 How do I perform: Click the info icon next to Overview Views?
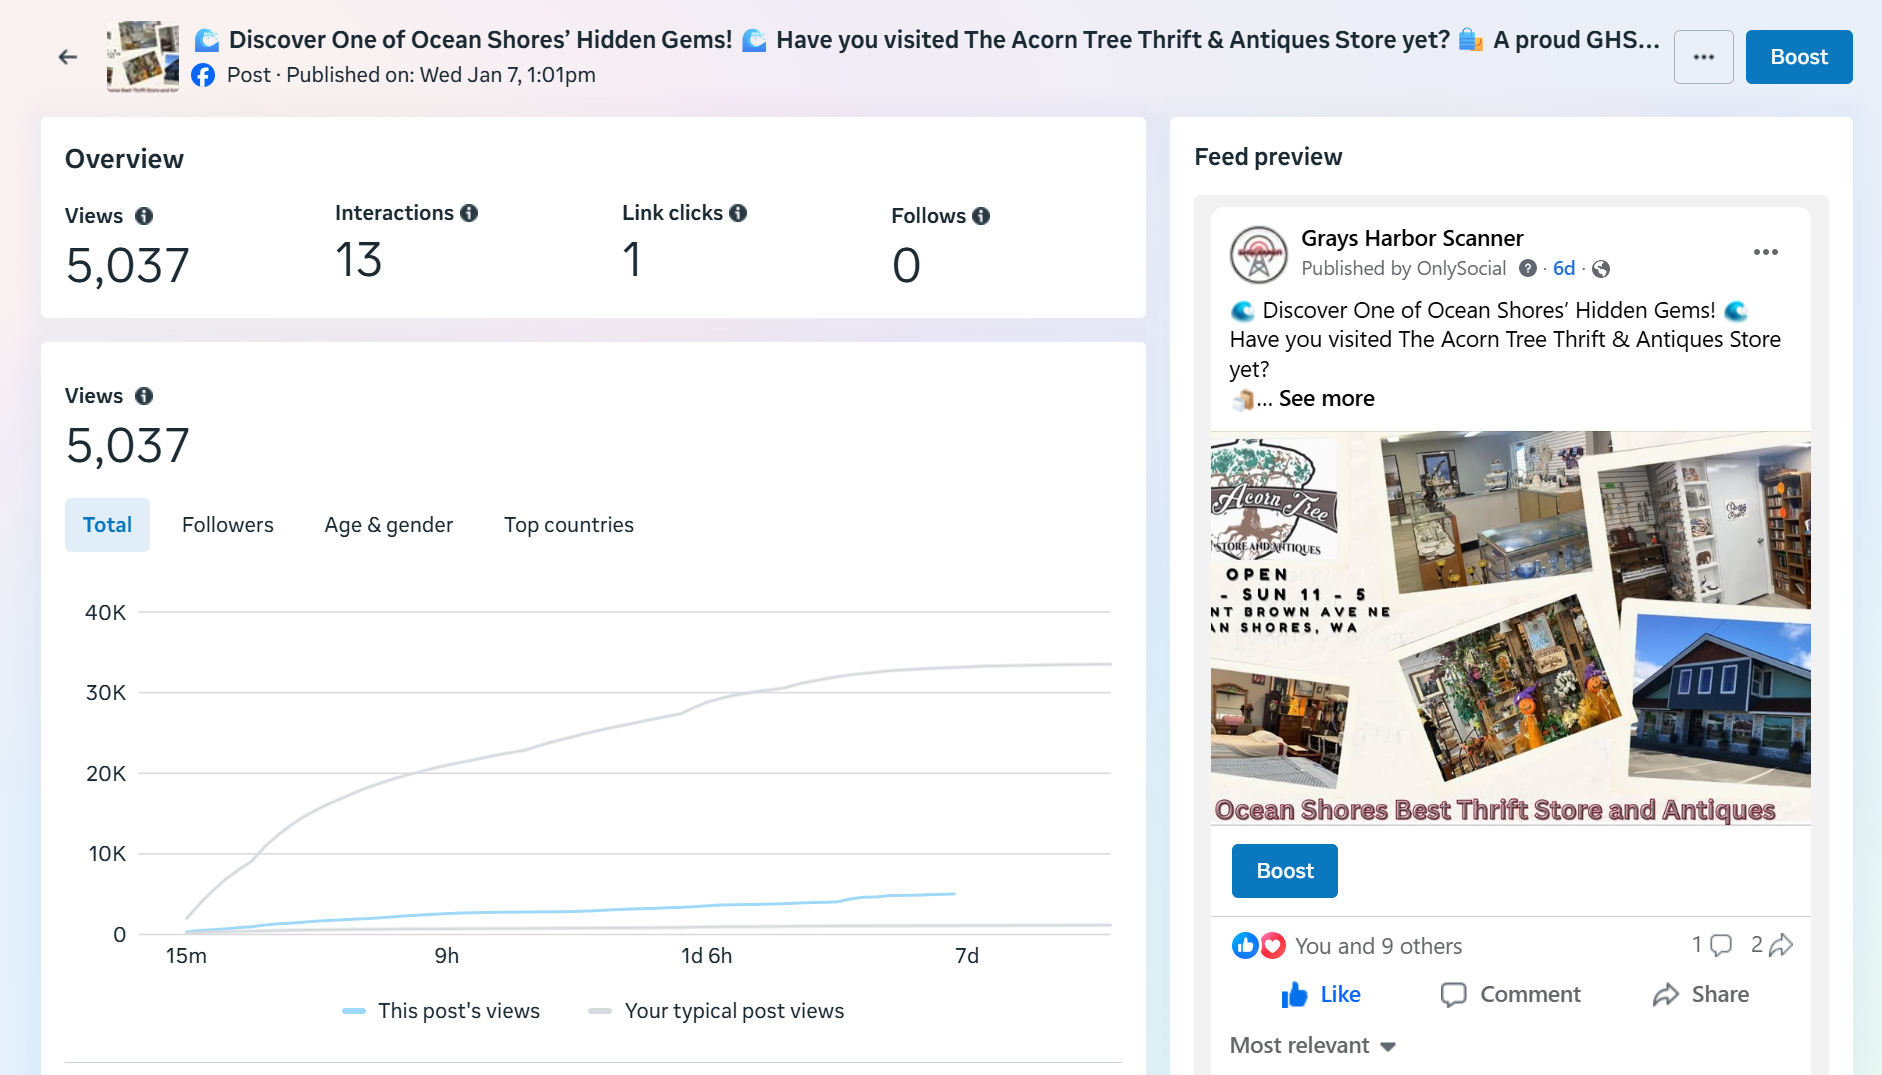point(144,216)
